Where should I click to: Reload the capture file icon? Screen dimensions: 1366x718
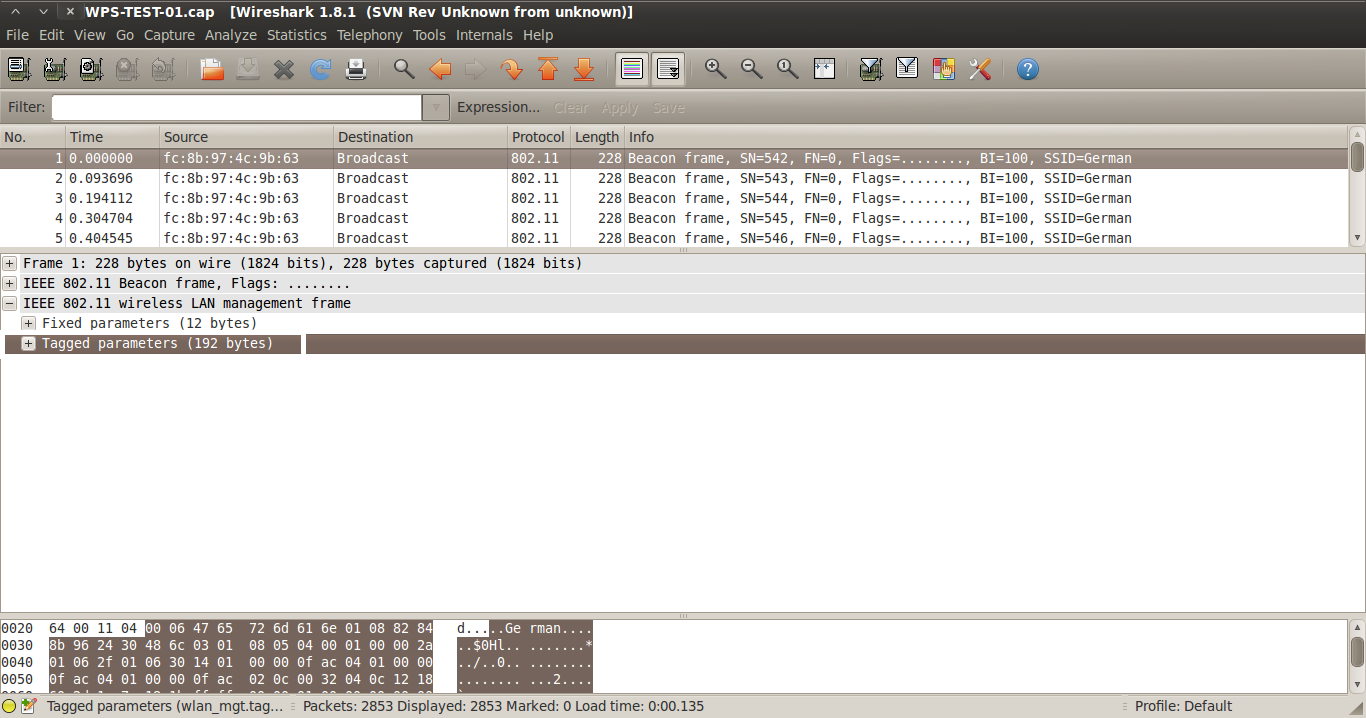coord(320,69)
